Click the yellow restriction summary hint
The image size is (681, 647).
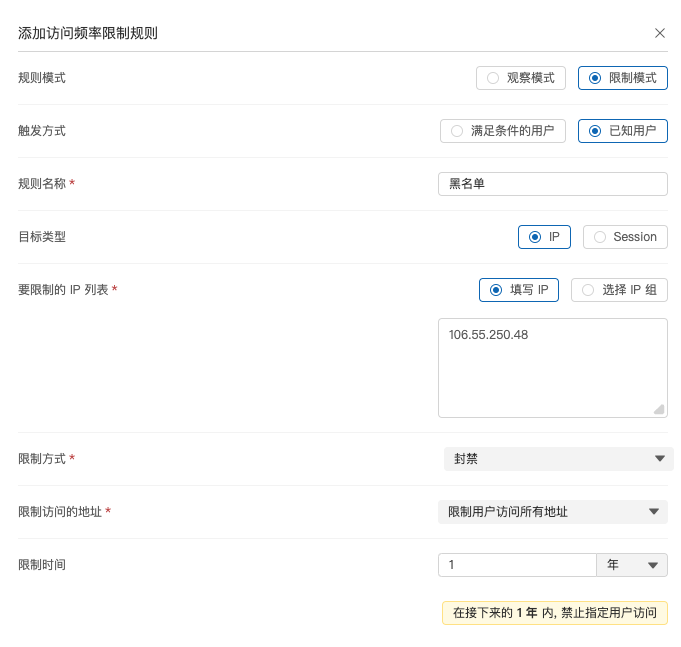click(x=554, y=613)
